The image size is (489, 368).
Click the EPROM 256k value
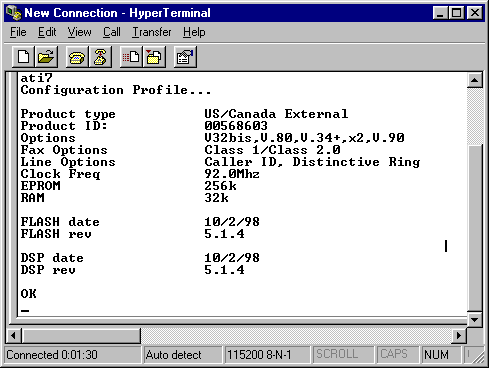click(x=220, y=186)
